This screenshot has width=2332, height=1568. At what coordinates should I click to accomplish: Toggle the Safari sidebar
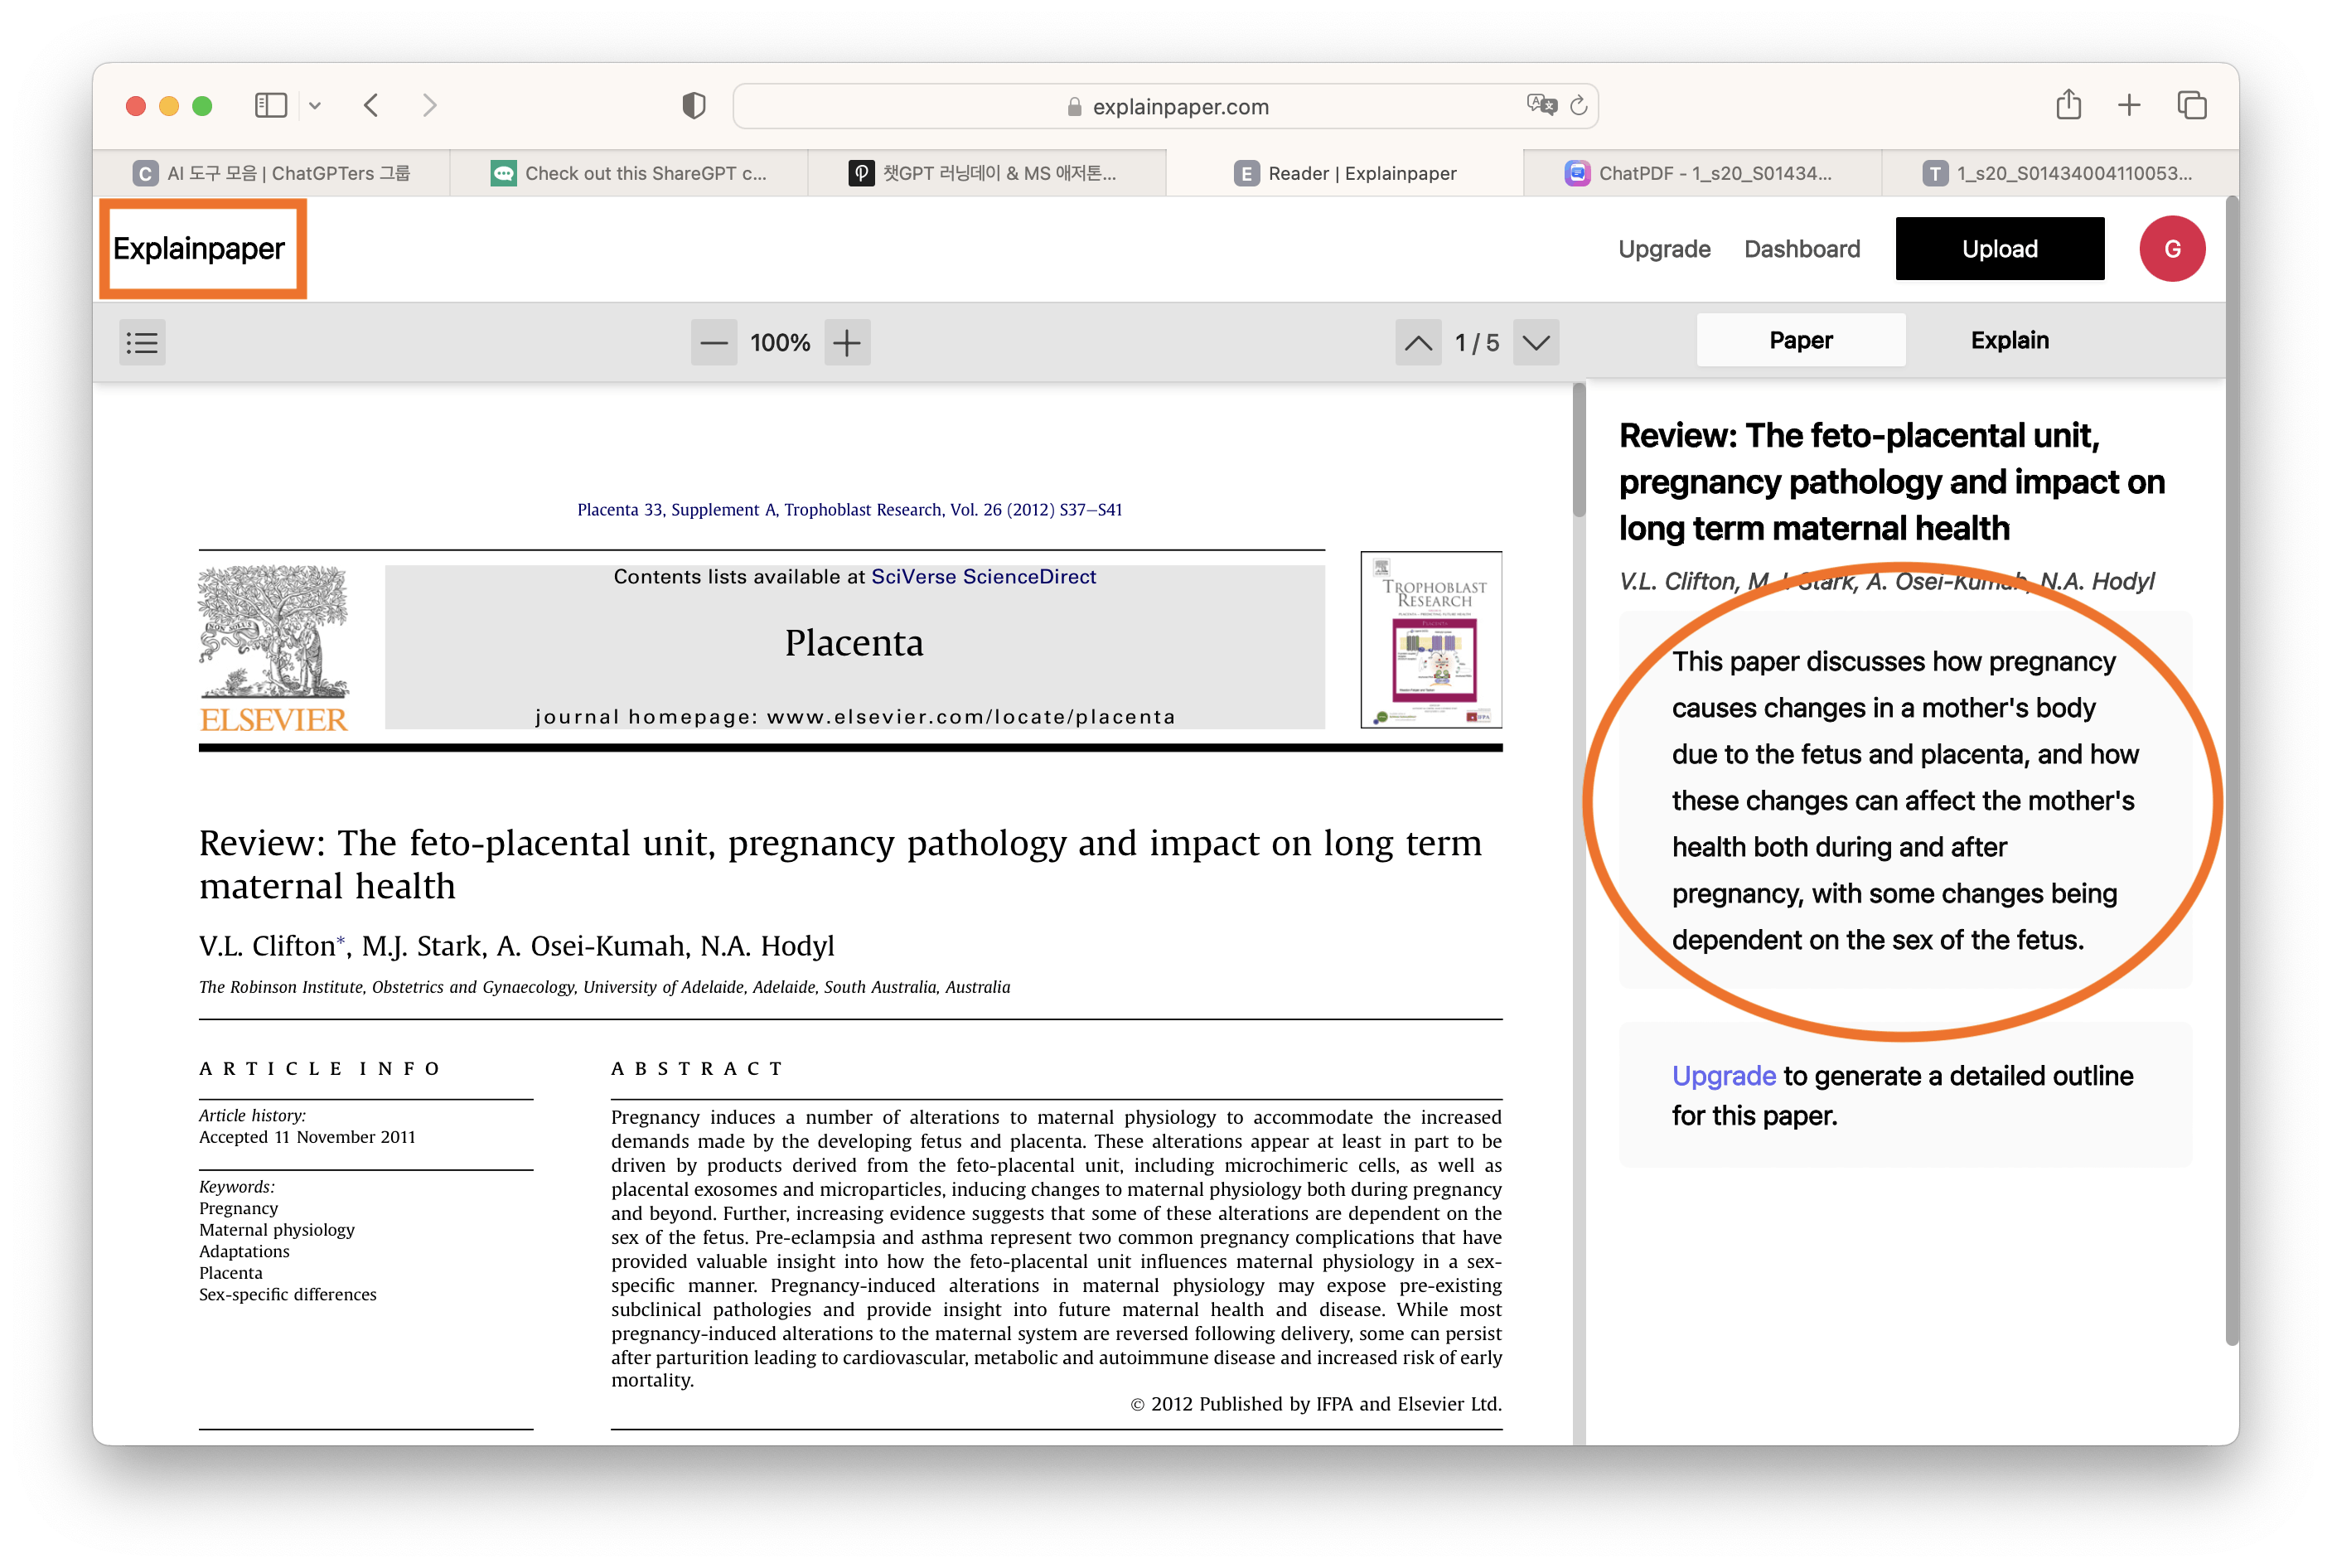[271, 105]
